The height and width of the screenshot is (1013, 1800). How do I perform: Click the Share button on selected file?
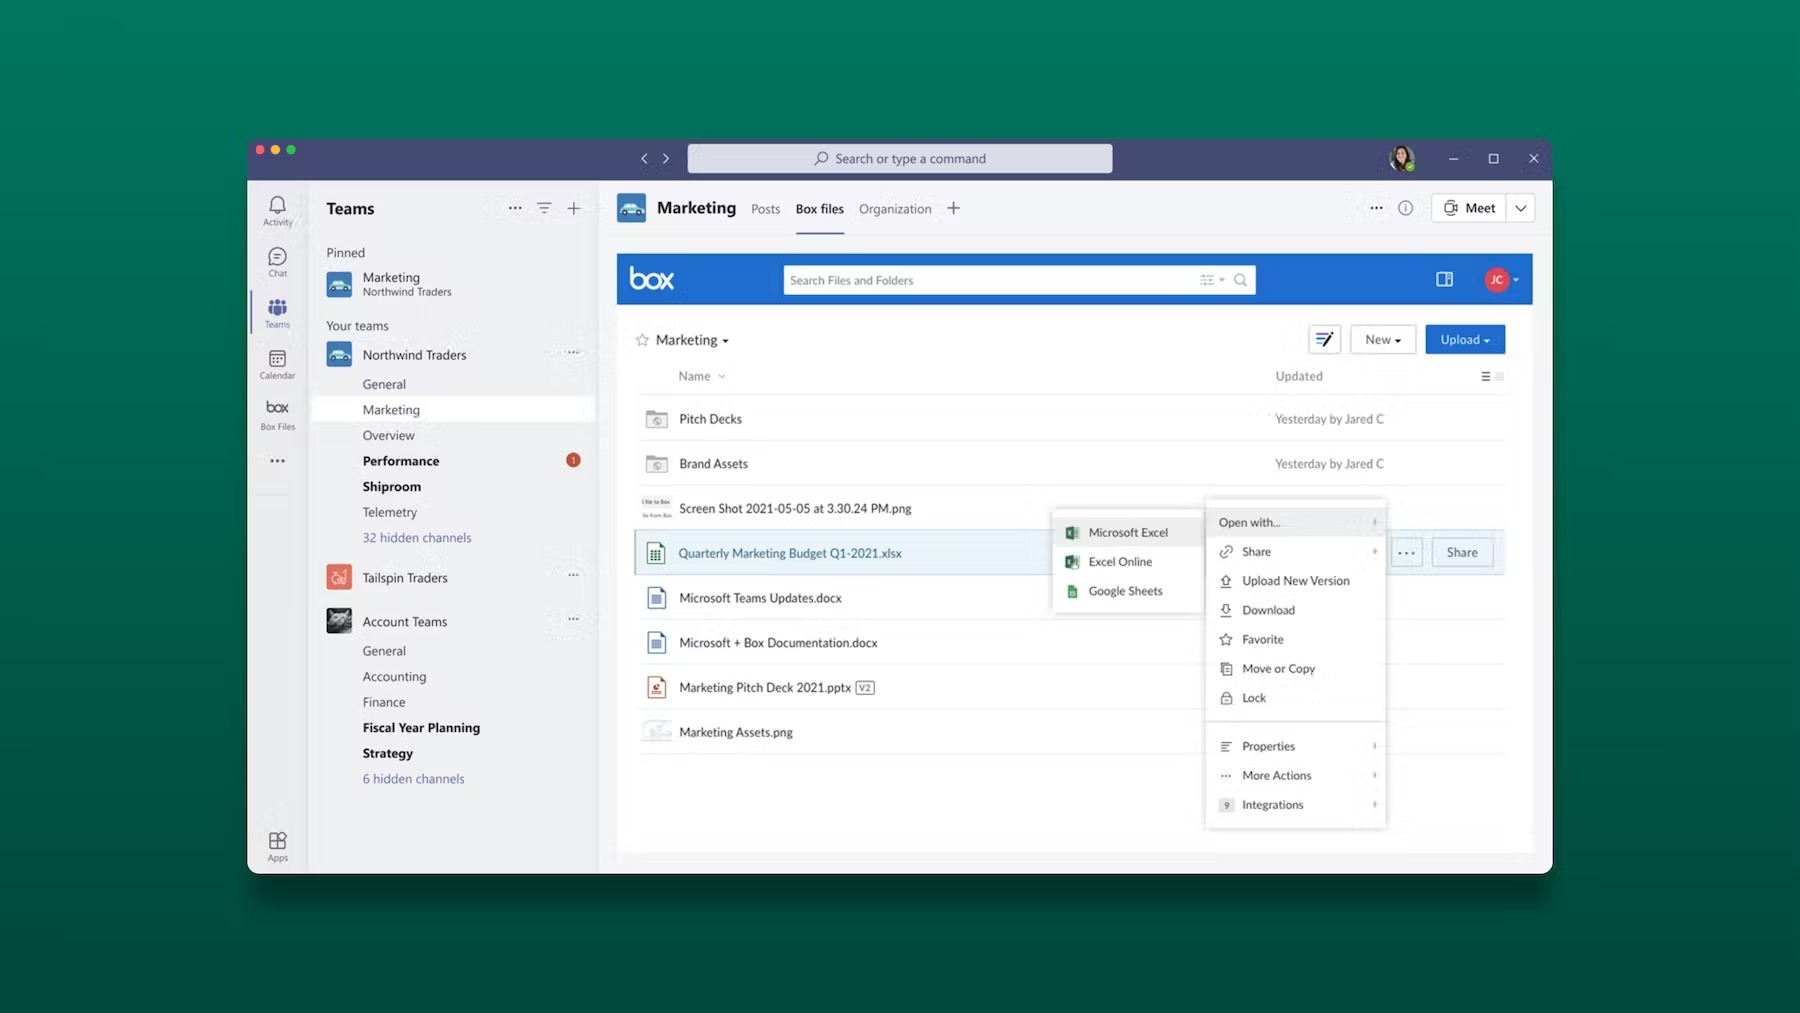point(1462,552)
